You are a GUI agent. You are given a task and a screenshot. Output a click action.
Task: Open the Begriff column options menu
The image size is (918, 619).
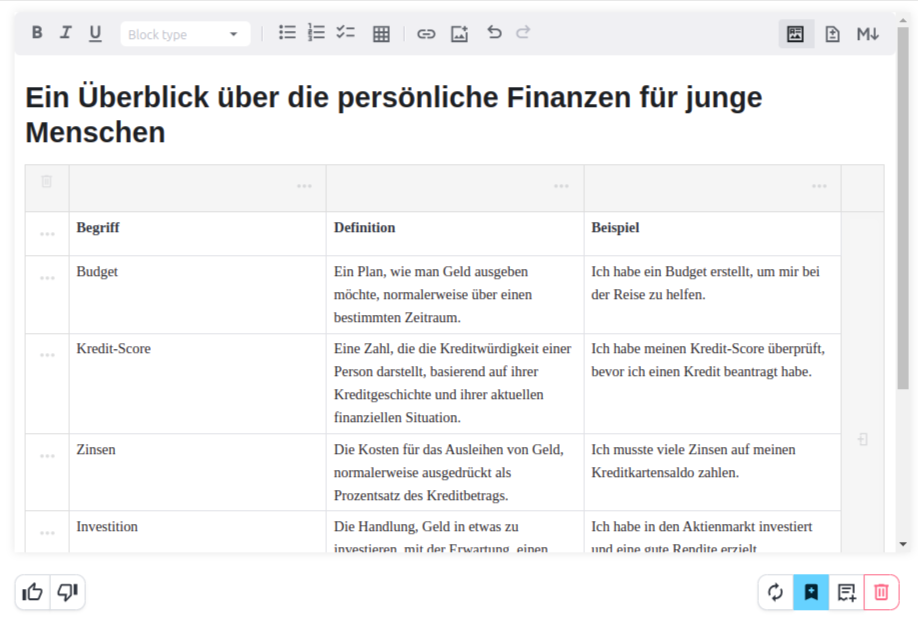(x=304, y=187)
